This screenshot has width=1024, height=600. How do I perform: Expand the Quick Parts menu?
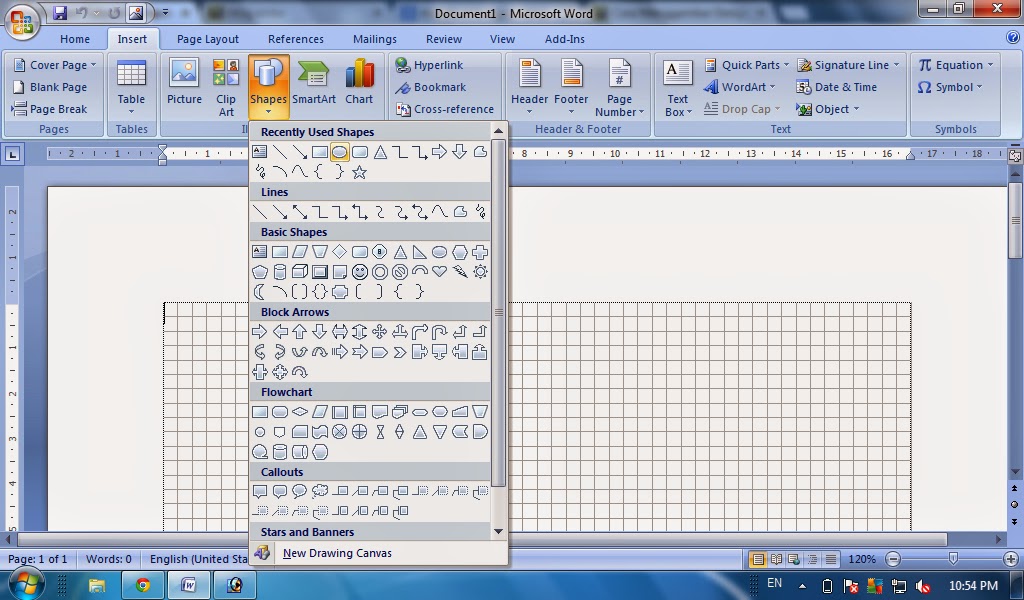[746, 65]
